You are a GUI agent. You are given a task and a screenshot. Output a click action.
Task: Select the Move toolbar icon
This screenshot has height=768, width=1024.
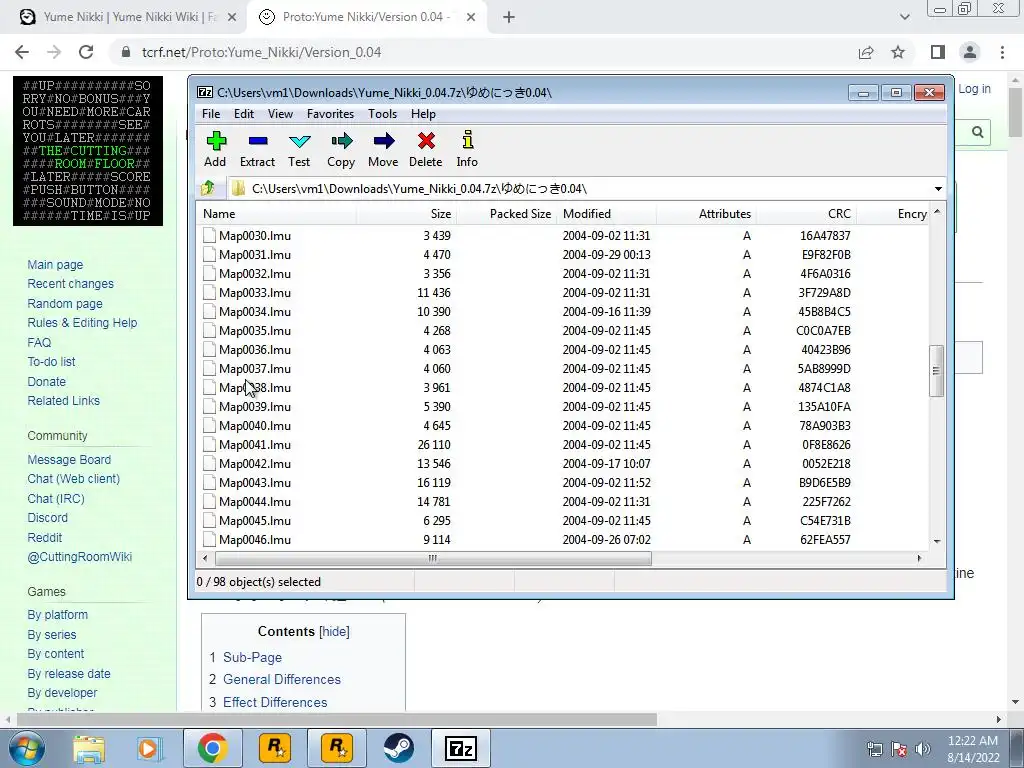pos(383,150)
